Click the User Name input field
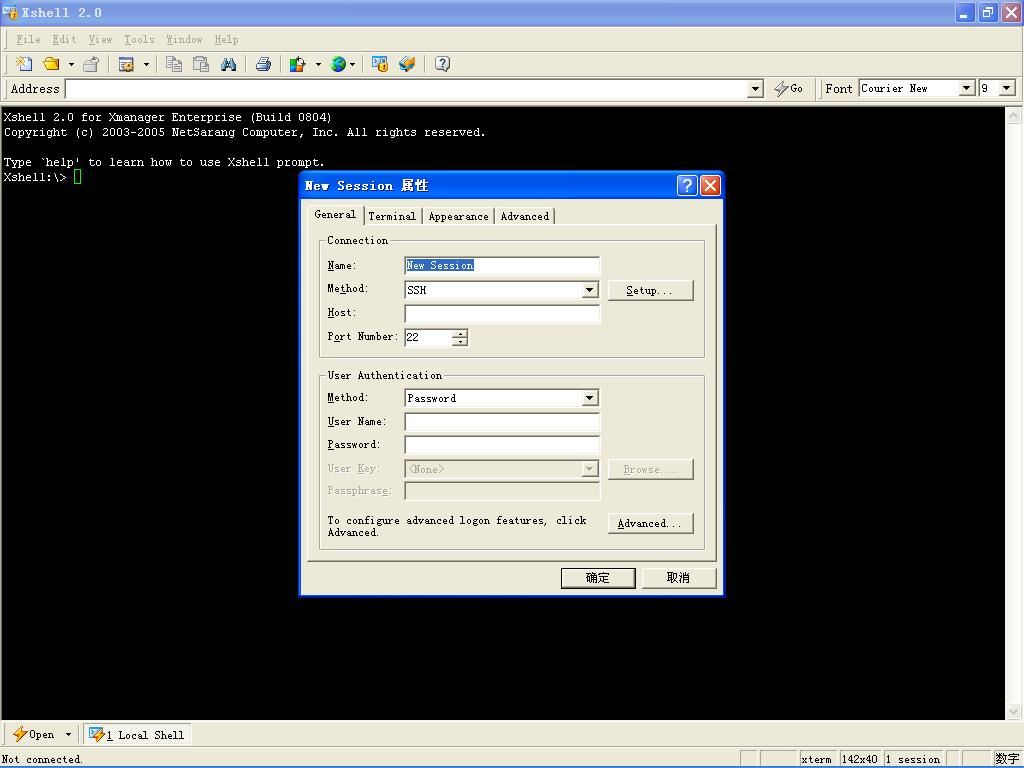Image resolution: width=1024 pixels, height=768 pixels. point(502,422)
